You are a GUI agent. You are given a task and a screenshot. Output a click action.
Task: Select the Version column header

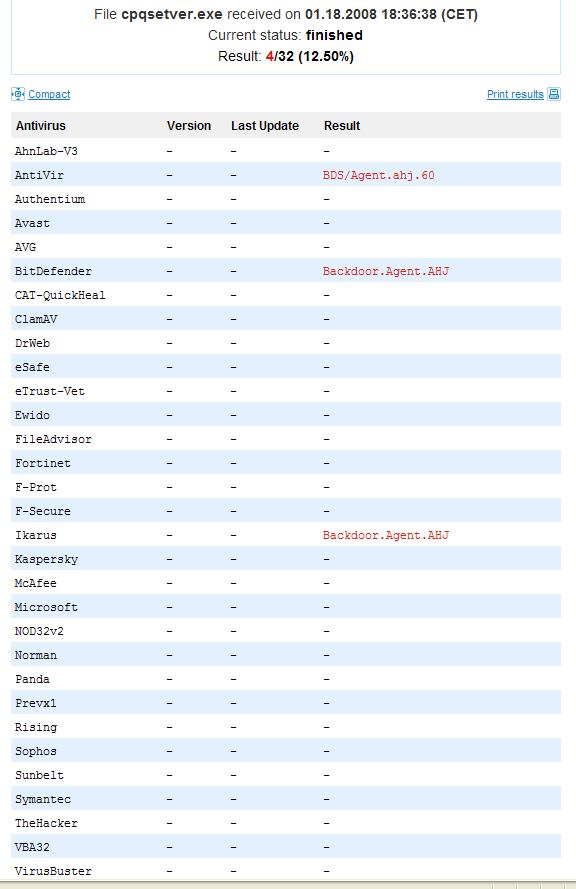(x=189, y=126)
